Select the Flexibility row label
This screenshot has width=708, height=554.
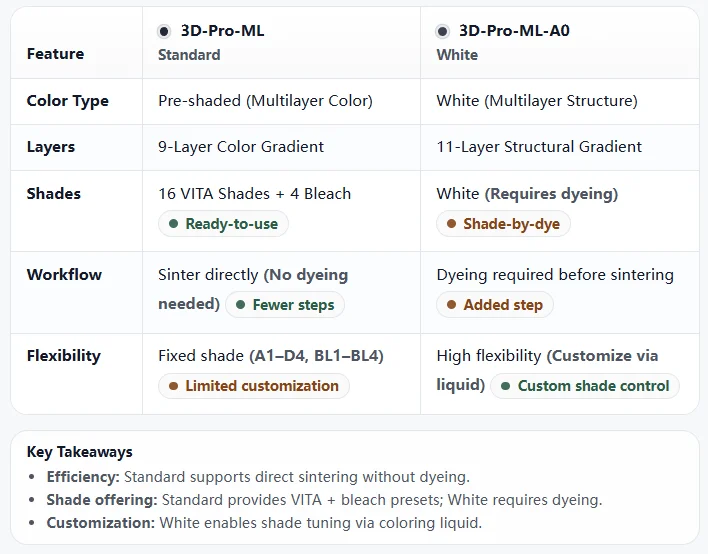coord(64,355)
